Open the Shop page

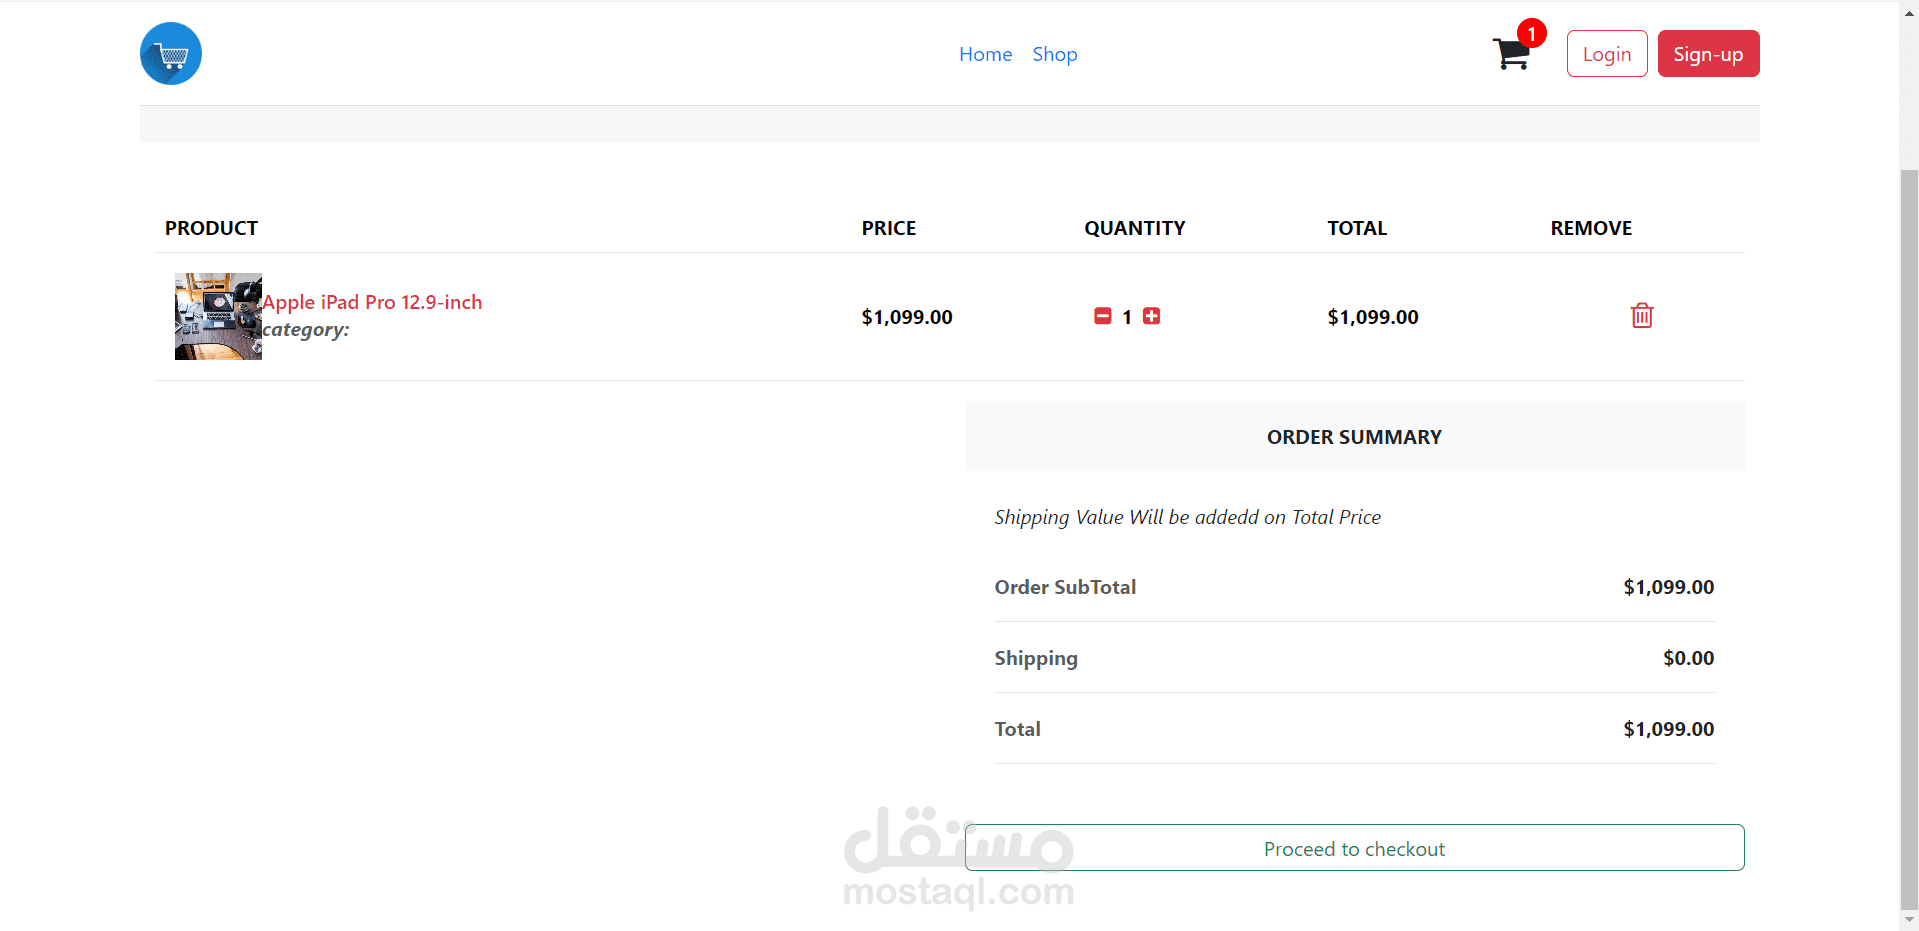tap(1055, 54)
